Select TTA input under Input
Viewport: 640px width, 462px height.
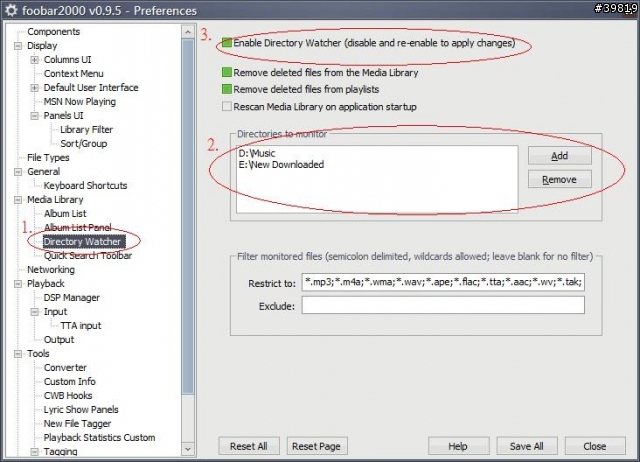click(x=80, y=325)
